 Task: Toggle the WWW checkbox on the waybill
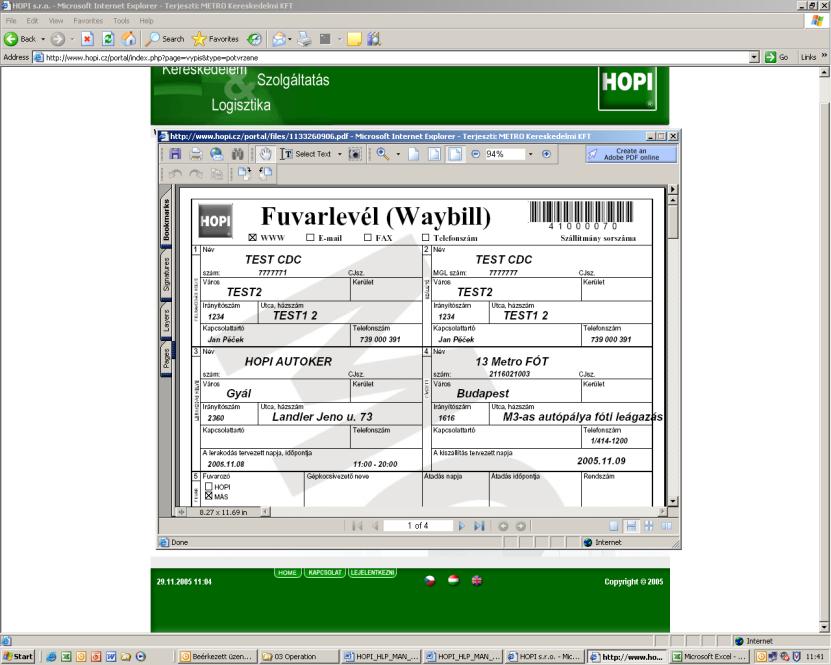pos(252,237)
